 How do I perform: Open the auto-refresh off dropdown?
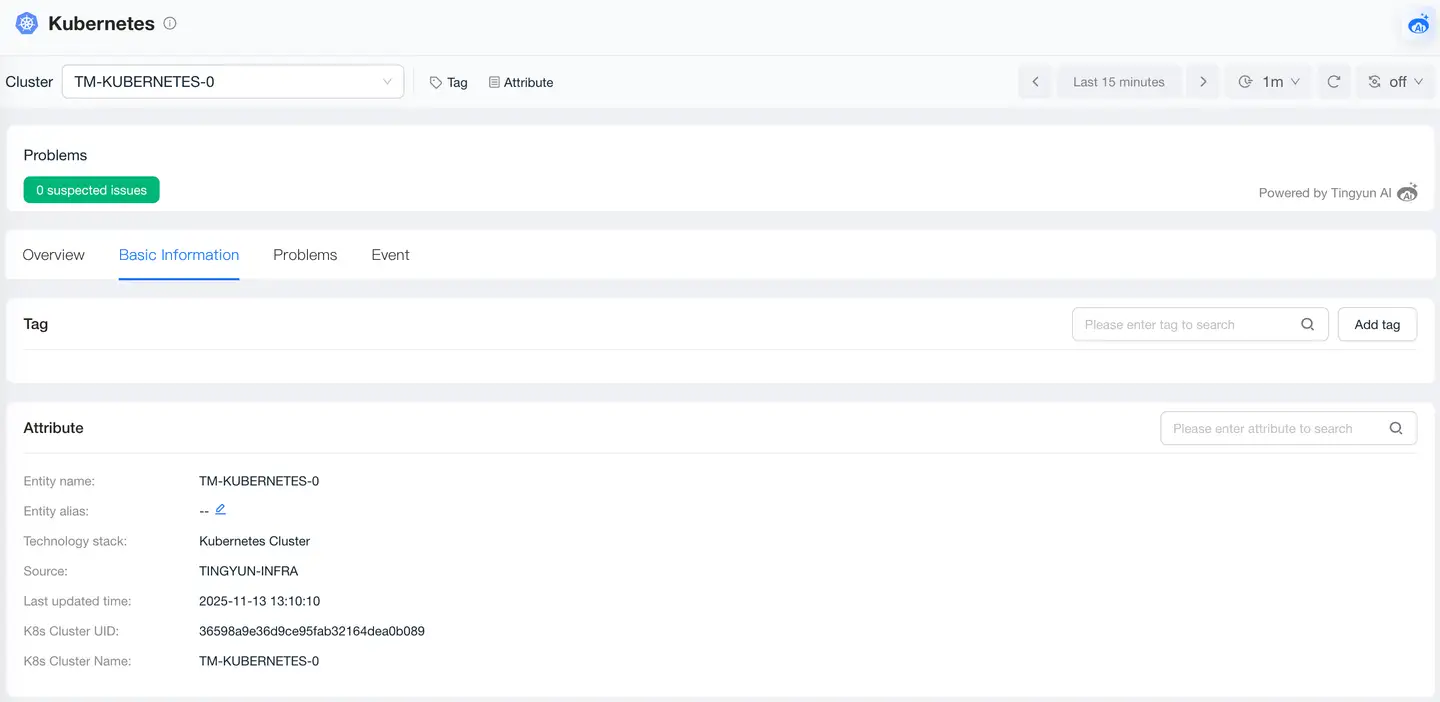(x=1395, y=82)
